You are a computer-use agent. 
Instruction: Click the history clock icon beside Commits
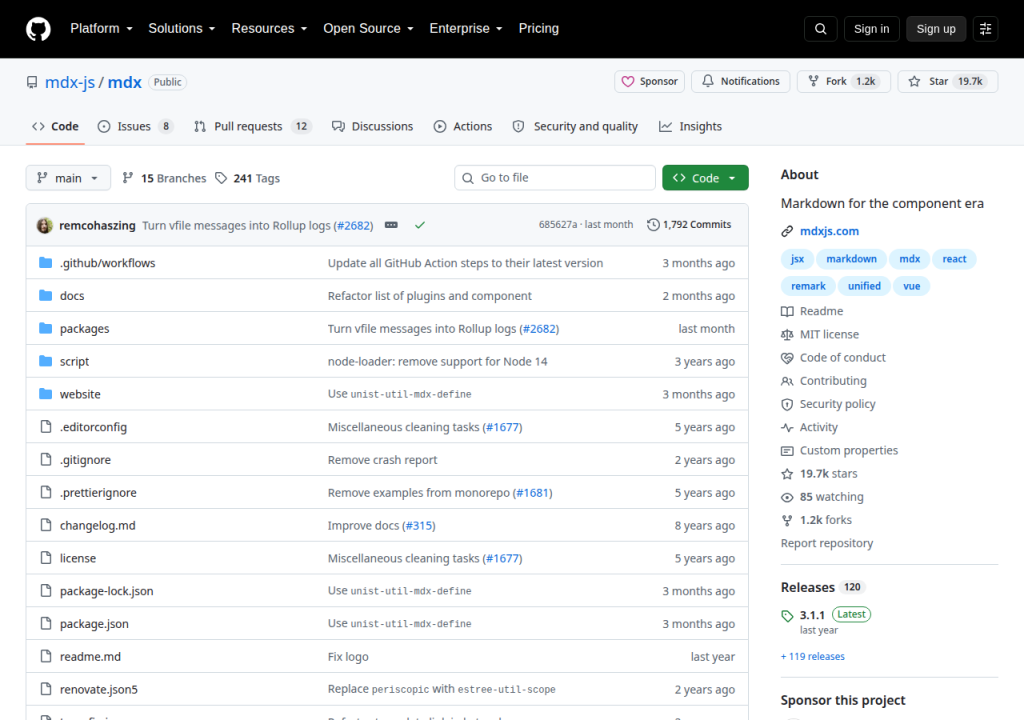click(653, 225)
